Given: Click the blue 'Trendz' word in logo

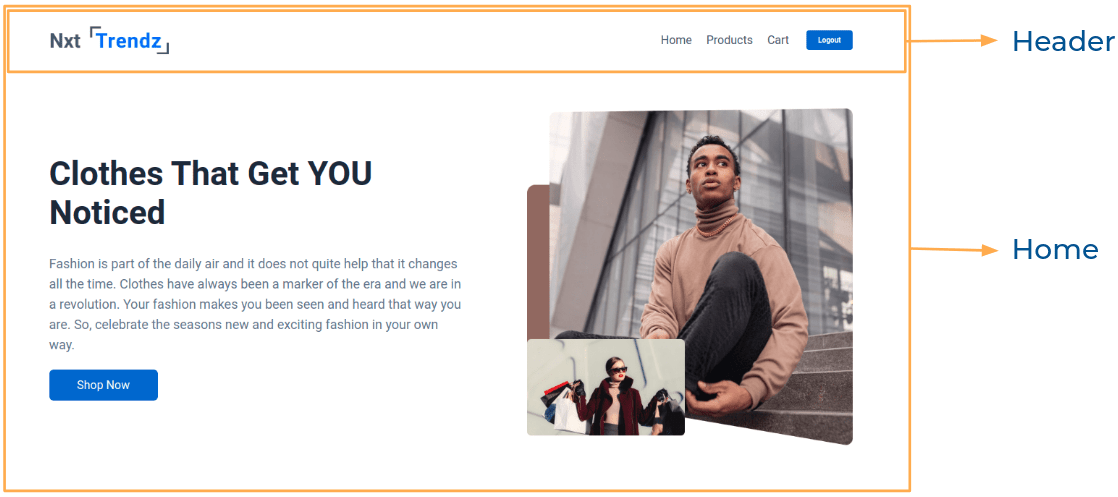Looking at the screenshot, I should pyautogui.click(x=129, y=41).
